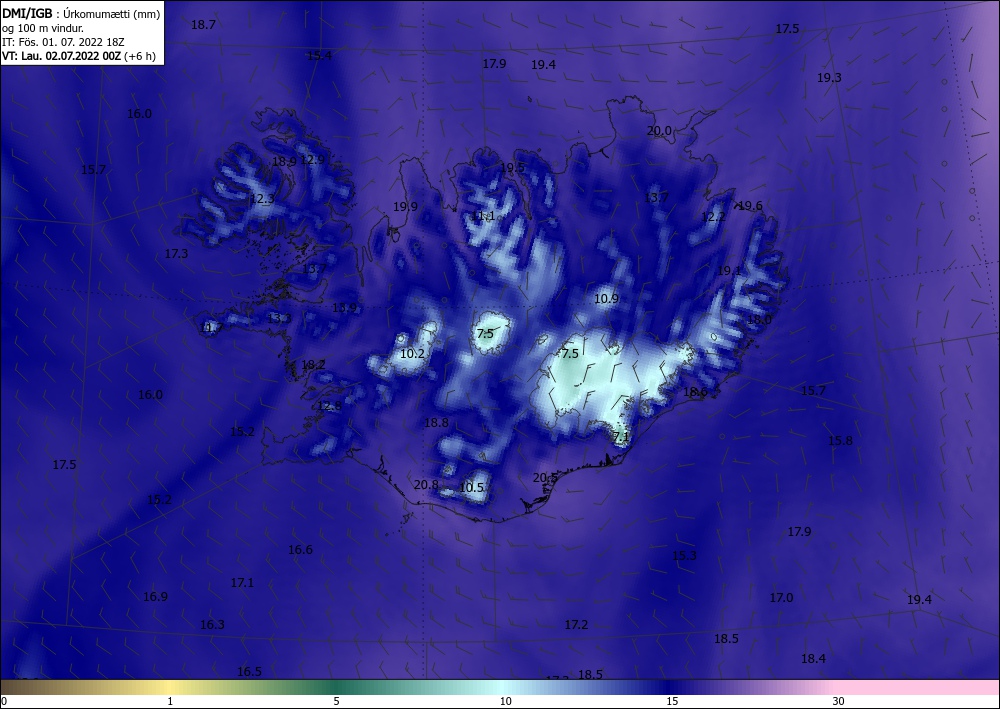
Task: Select the 20.8 value on south coast
Action: click(x=426, y=485)
